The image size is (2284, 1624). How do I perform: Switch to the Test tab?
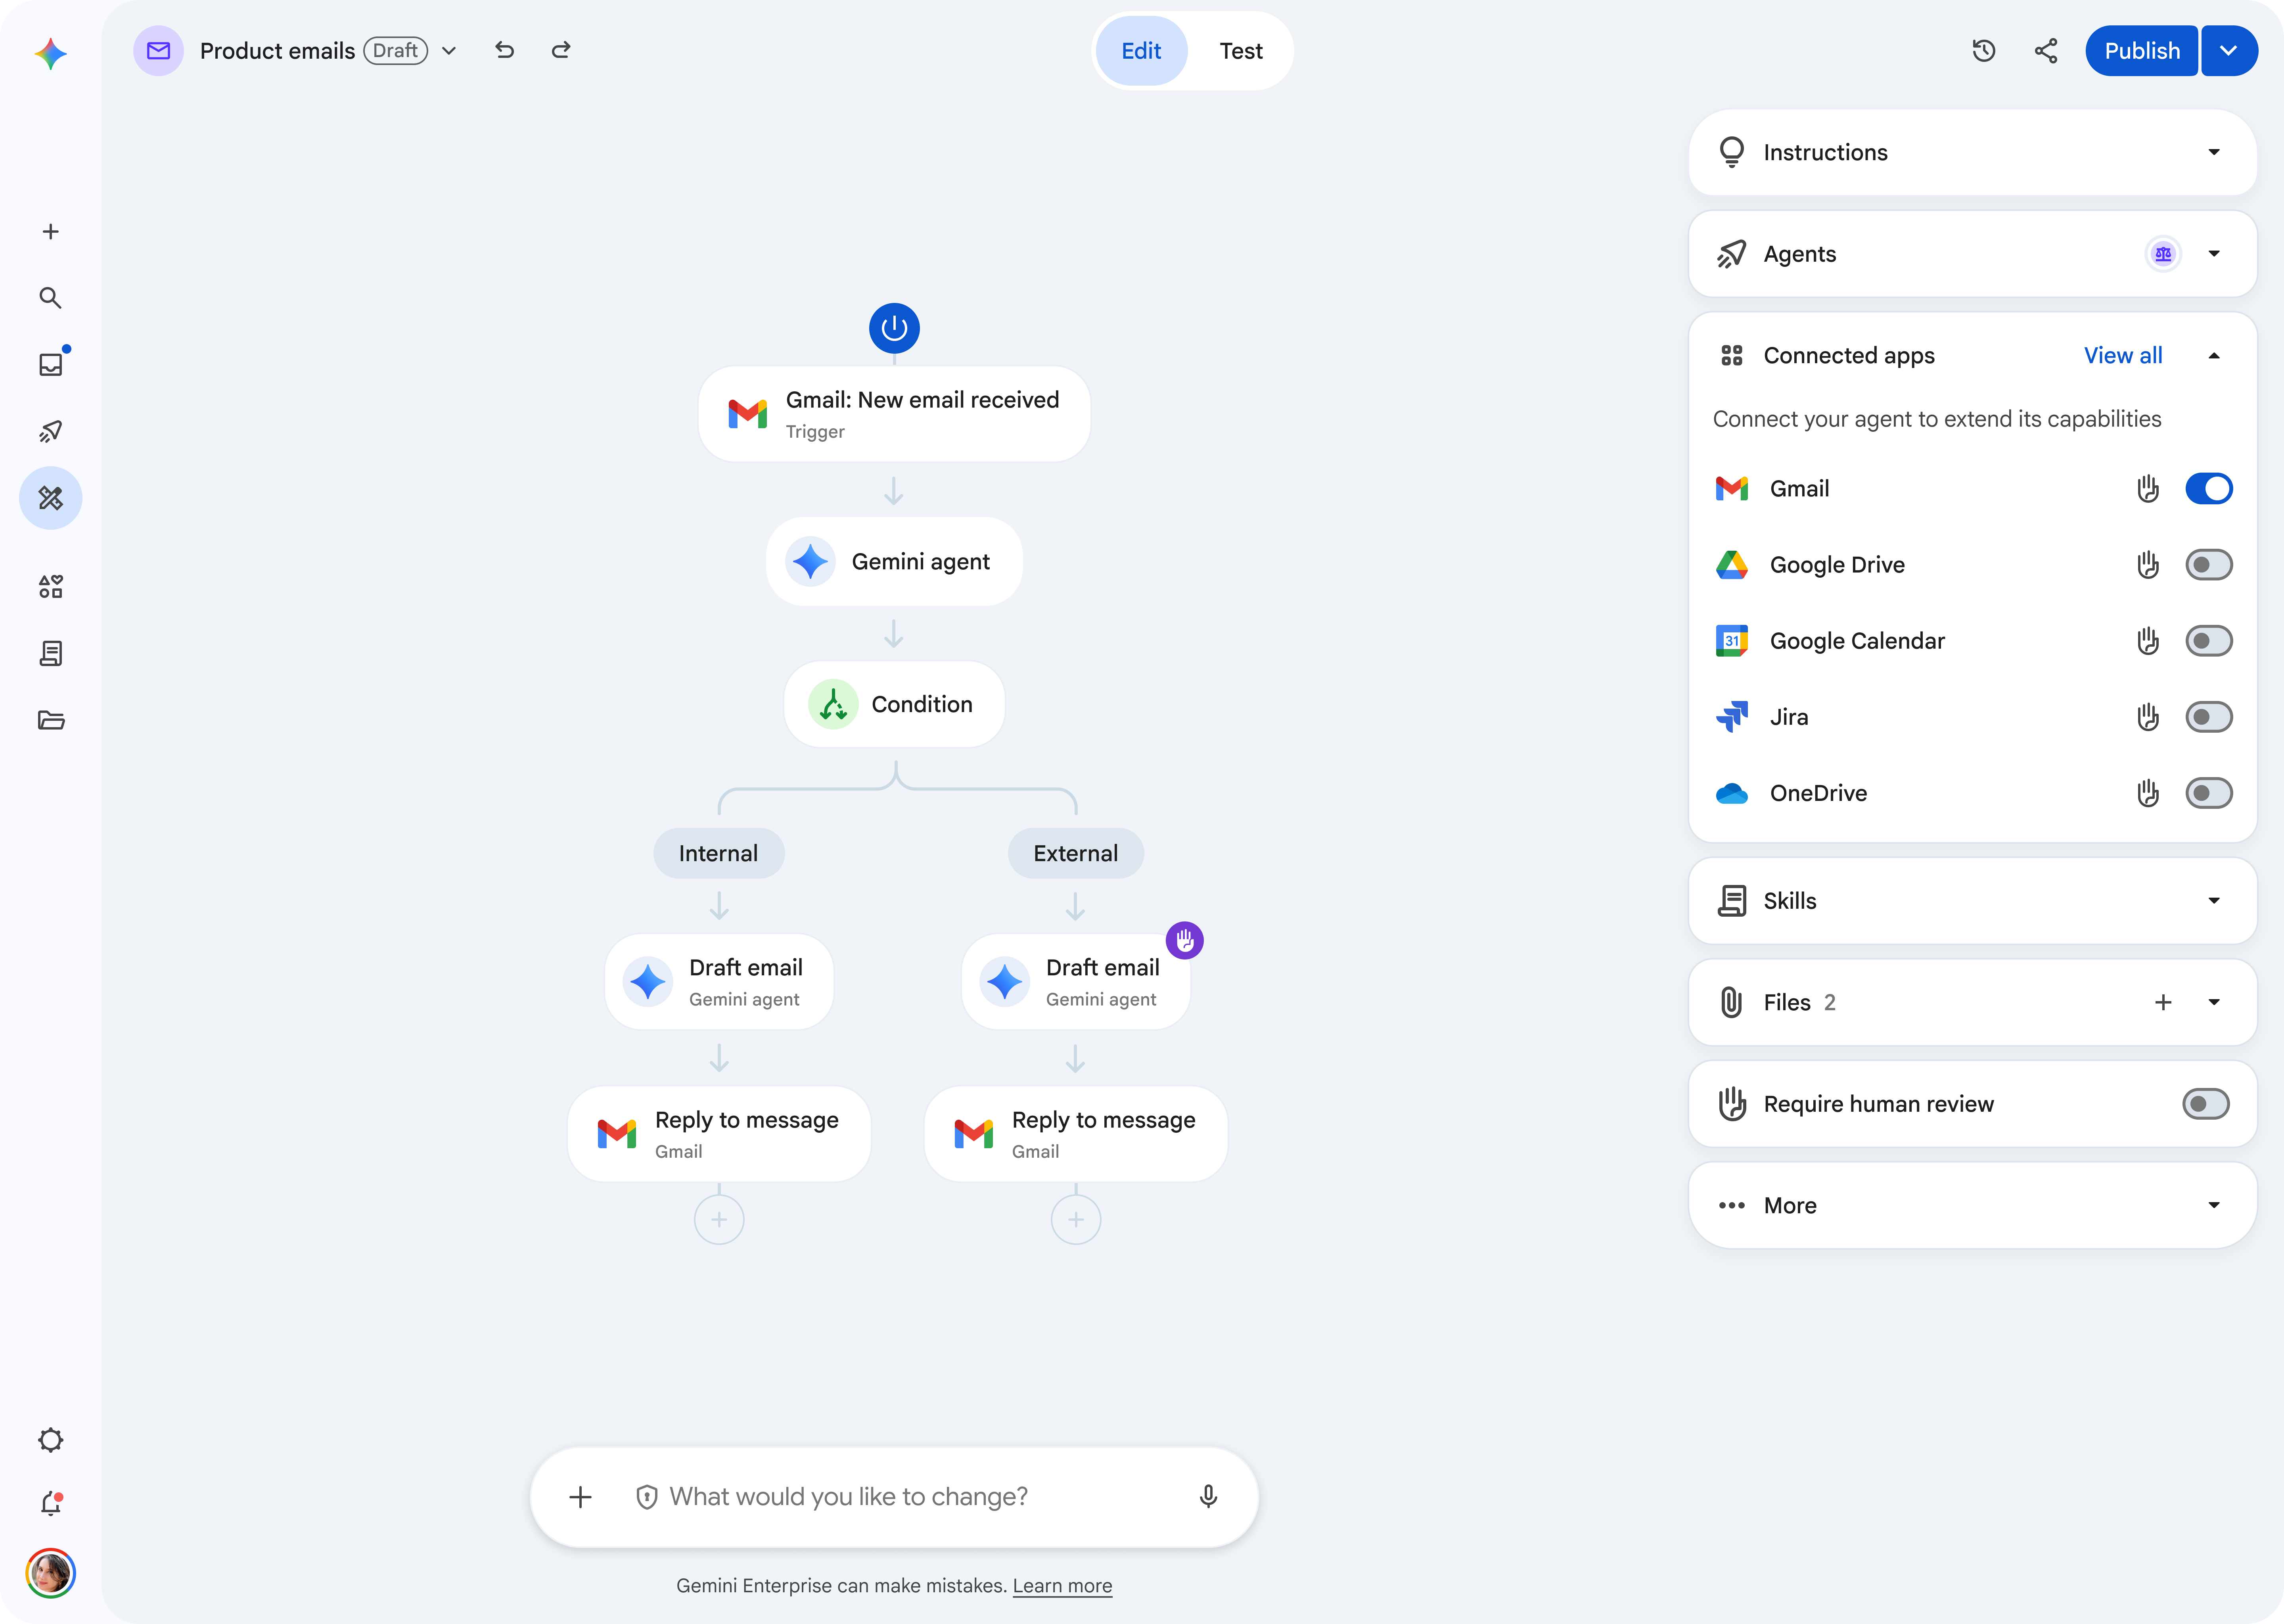[1241, 51]
